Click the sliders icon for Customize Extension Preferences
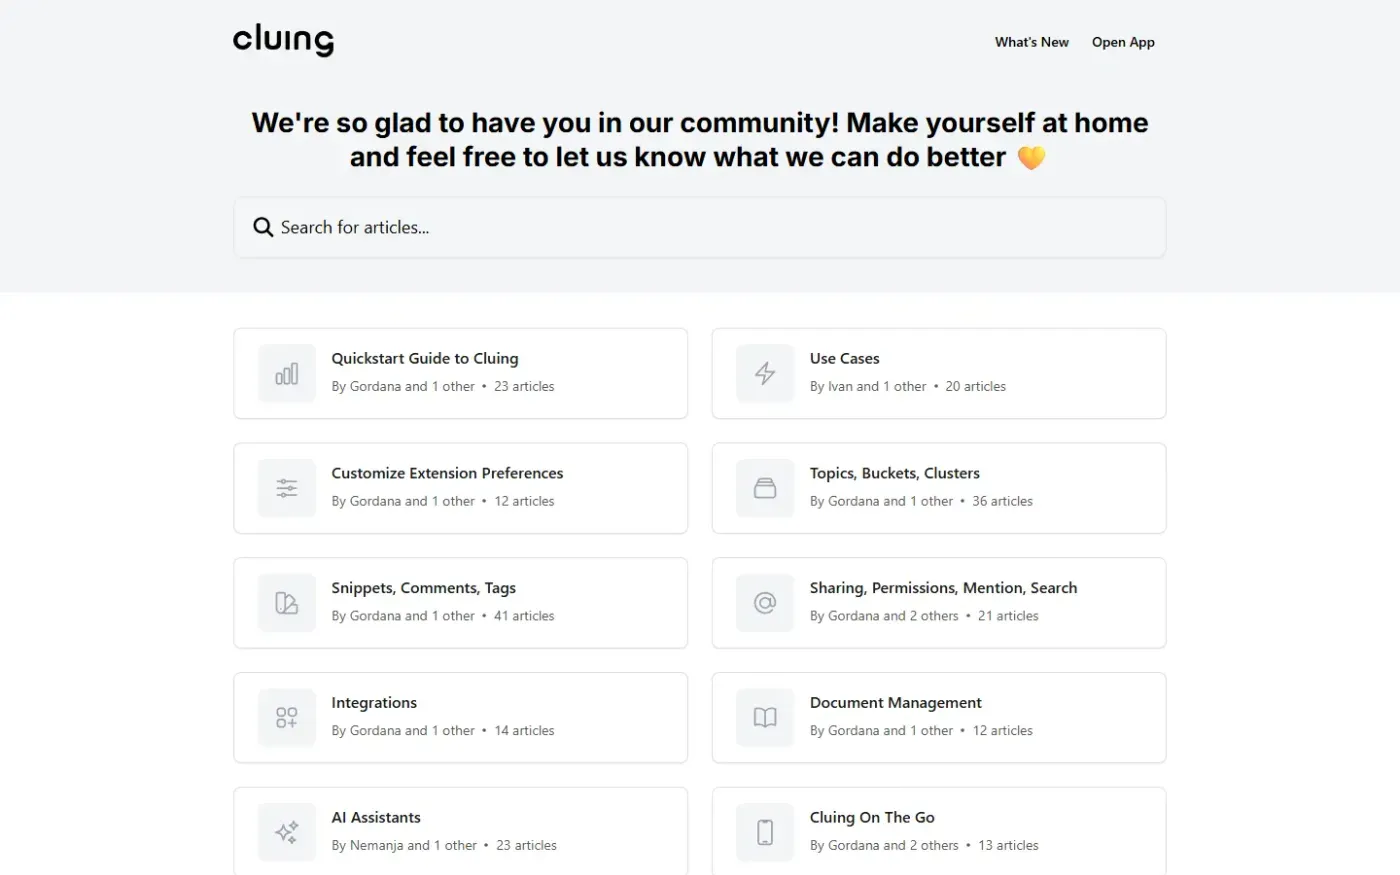The image size is (1400, 875). [x=287, y=488]
